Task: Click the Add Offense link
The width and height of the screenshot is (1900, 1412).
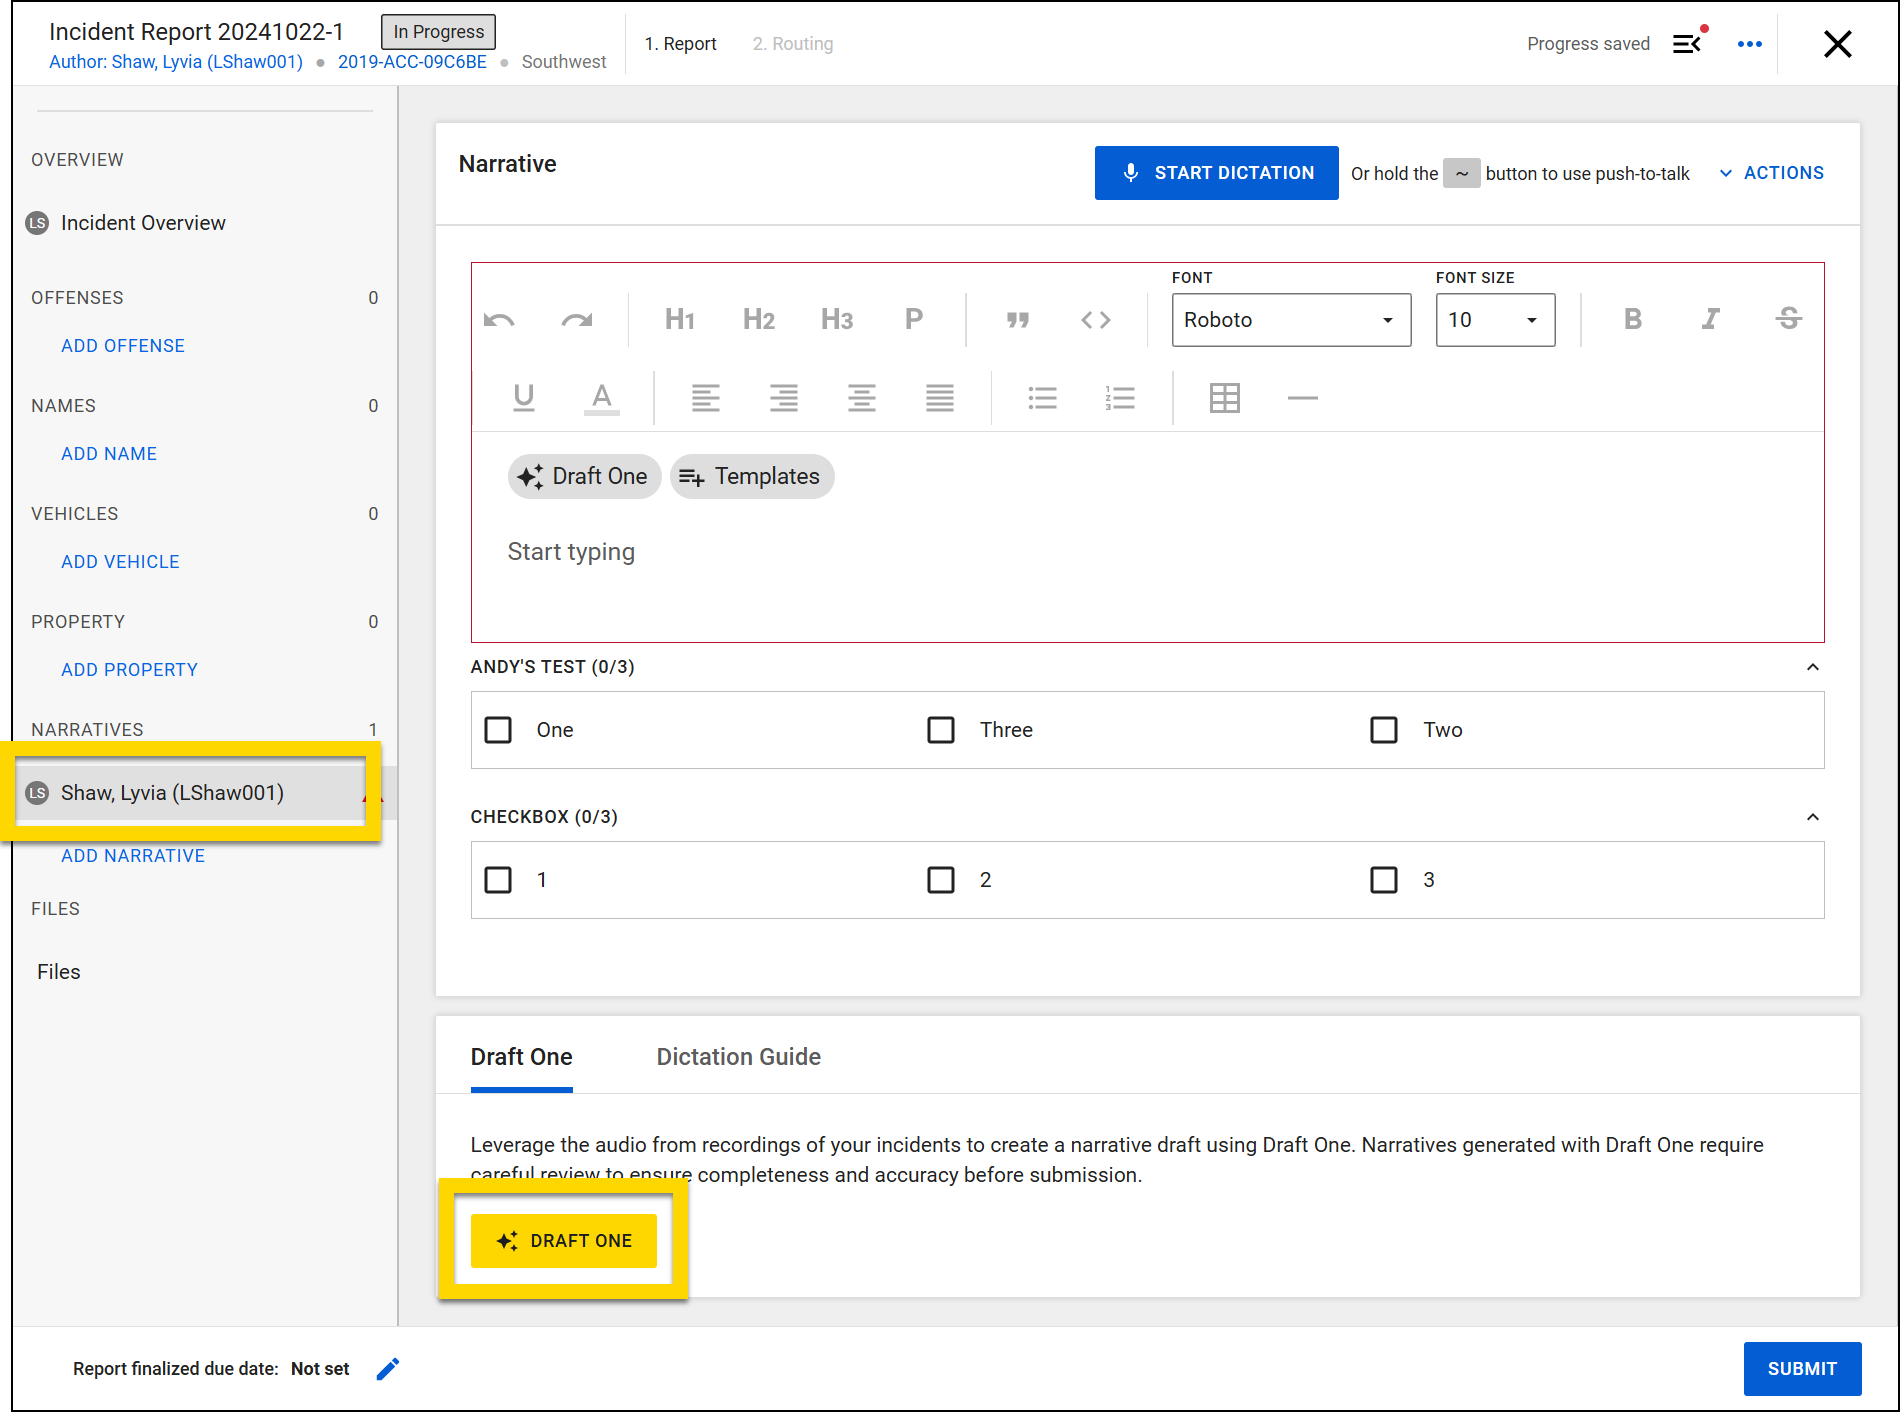Action: tap(123, 346)
